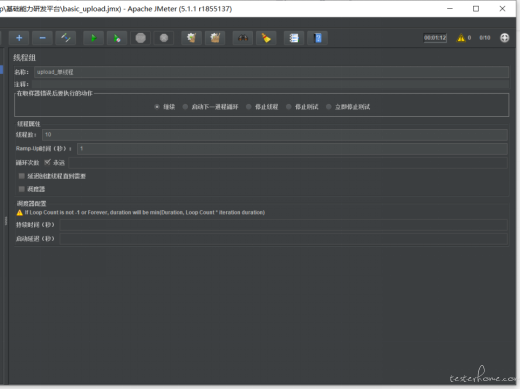This screenshot has width=521, height=389.
Task: Click the remote engine globe icon
Action: coord(505,38)
